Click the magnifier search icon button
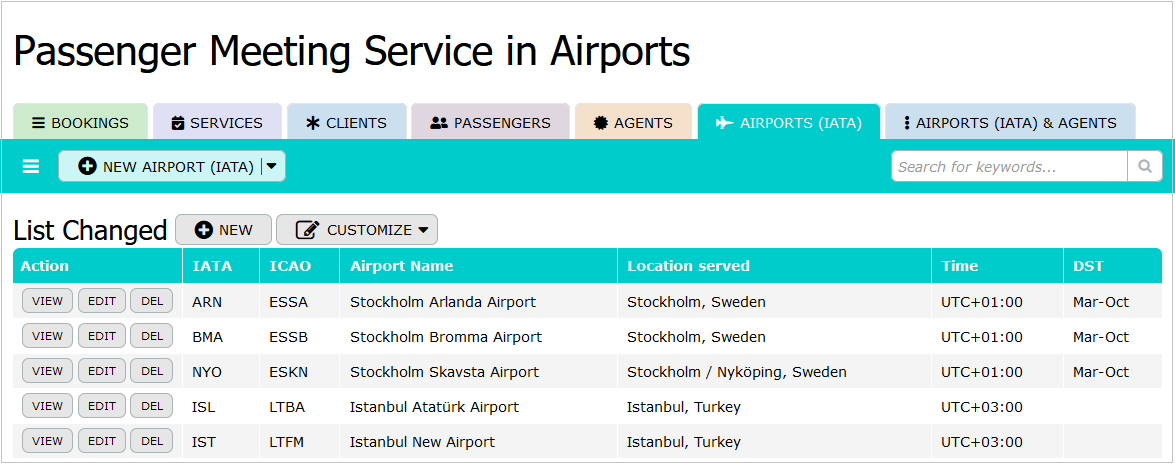 pyautogui.click(x=1145, y=167)
